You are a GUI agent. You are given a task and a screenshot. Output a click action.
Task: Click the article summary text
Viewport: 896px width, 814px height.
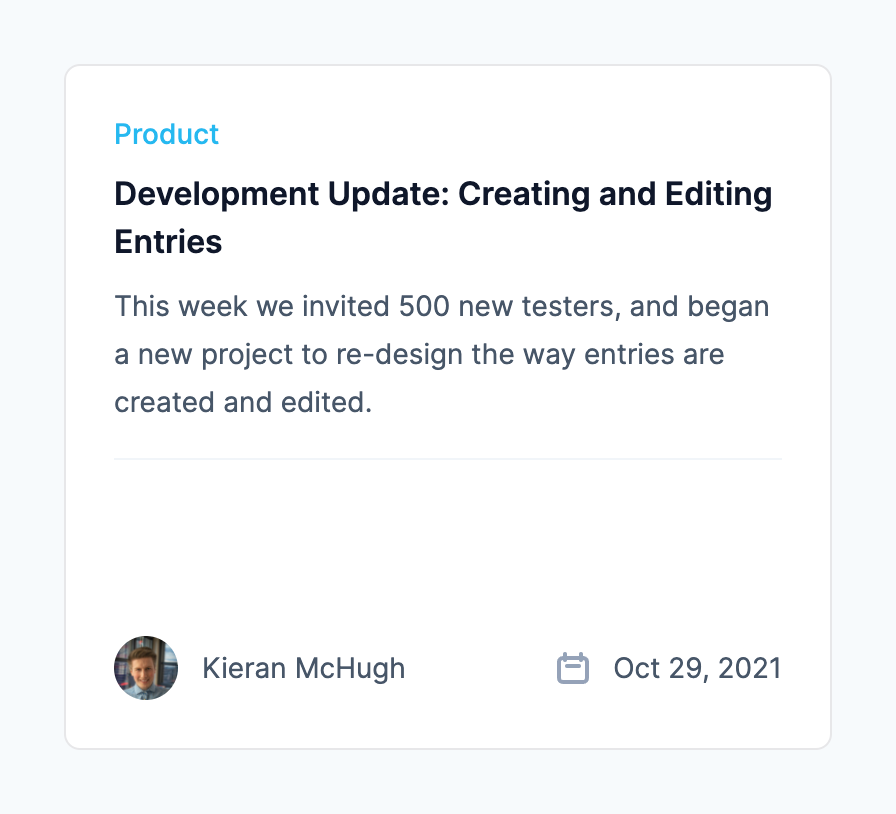tap(440, 354)
